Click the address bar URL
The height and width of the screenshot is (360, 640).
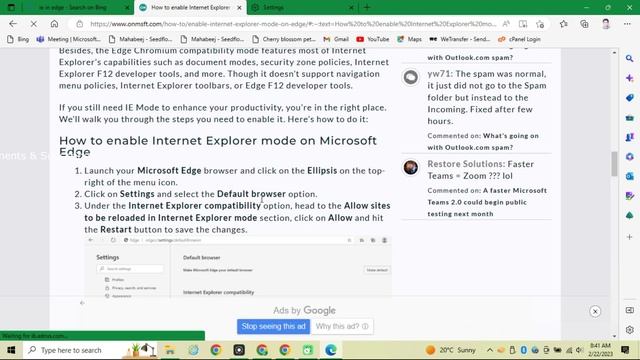coord(293,24)
